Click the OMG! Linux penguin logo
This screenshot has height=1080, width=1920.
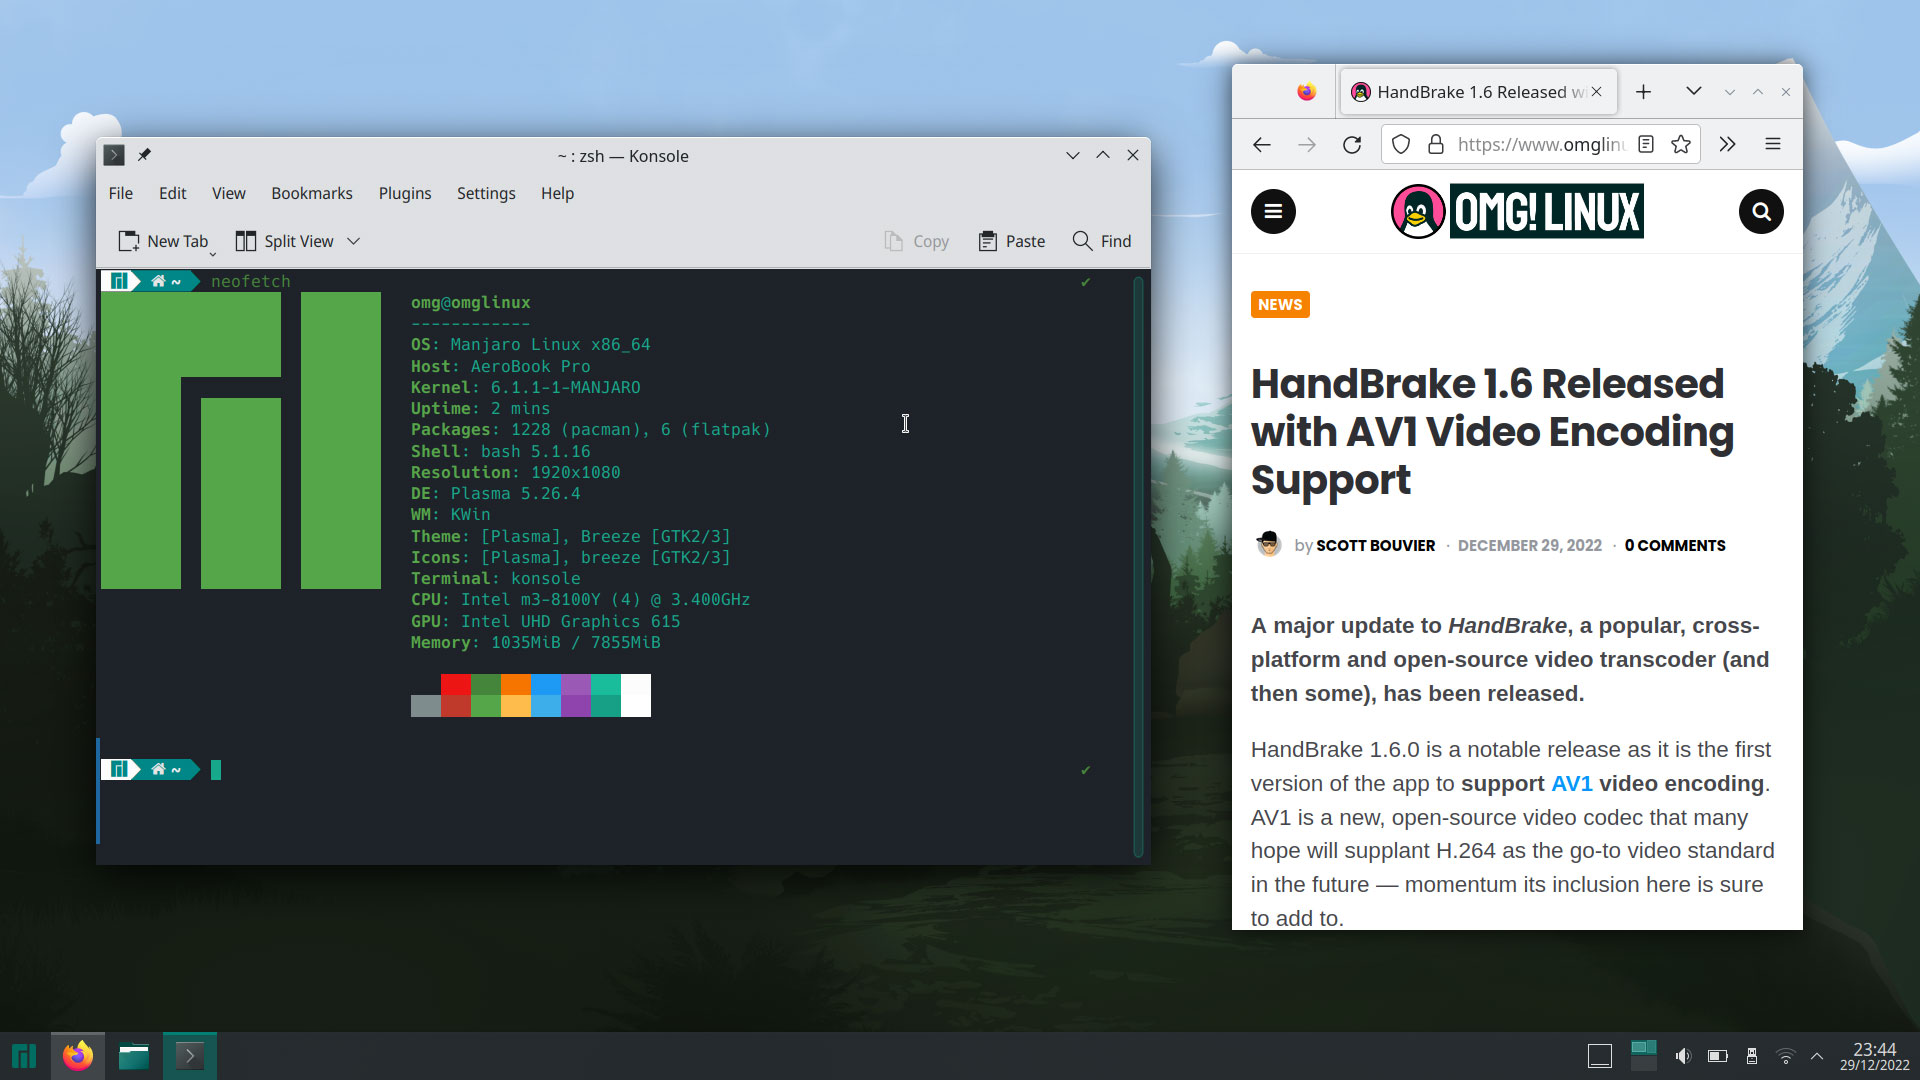[1419, 212]
